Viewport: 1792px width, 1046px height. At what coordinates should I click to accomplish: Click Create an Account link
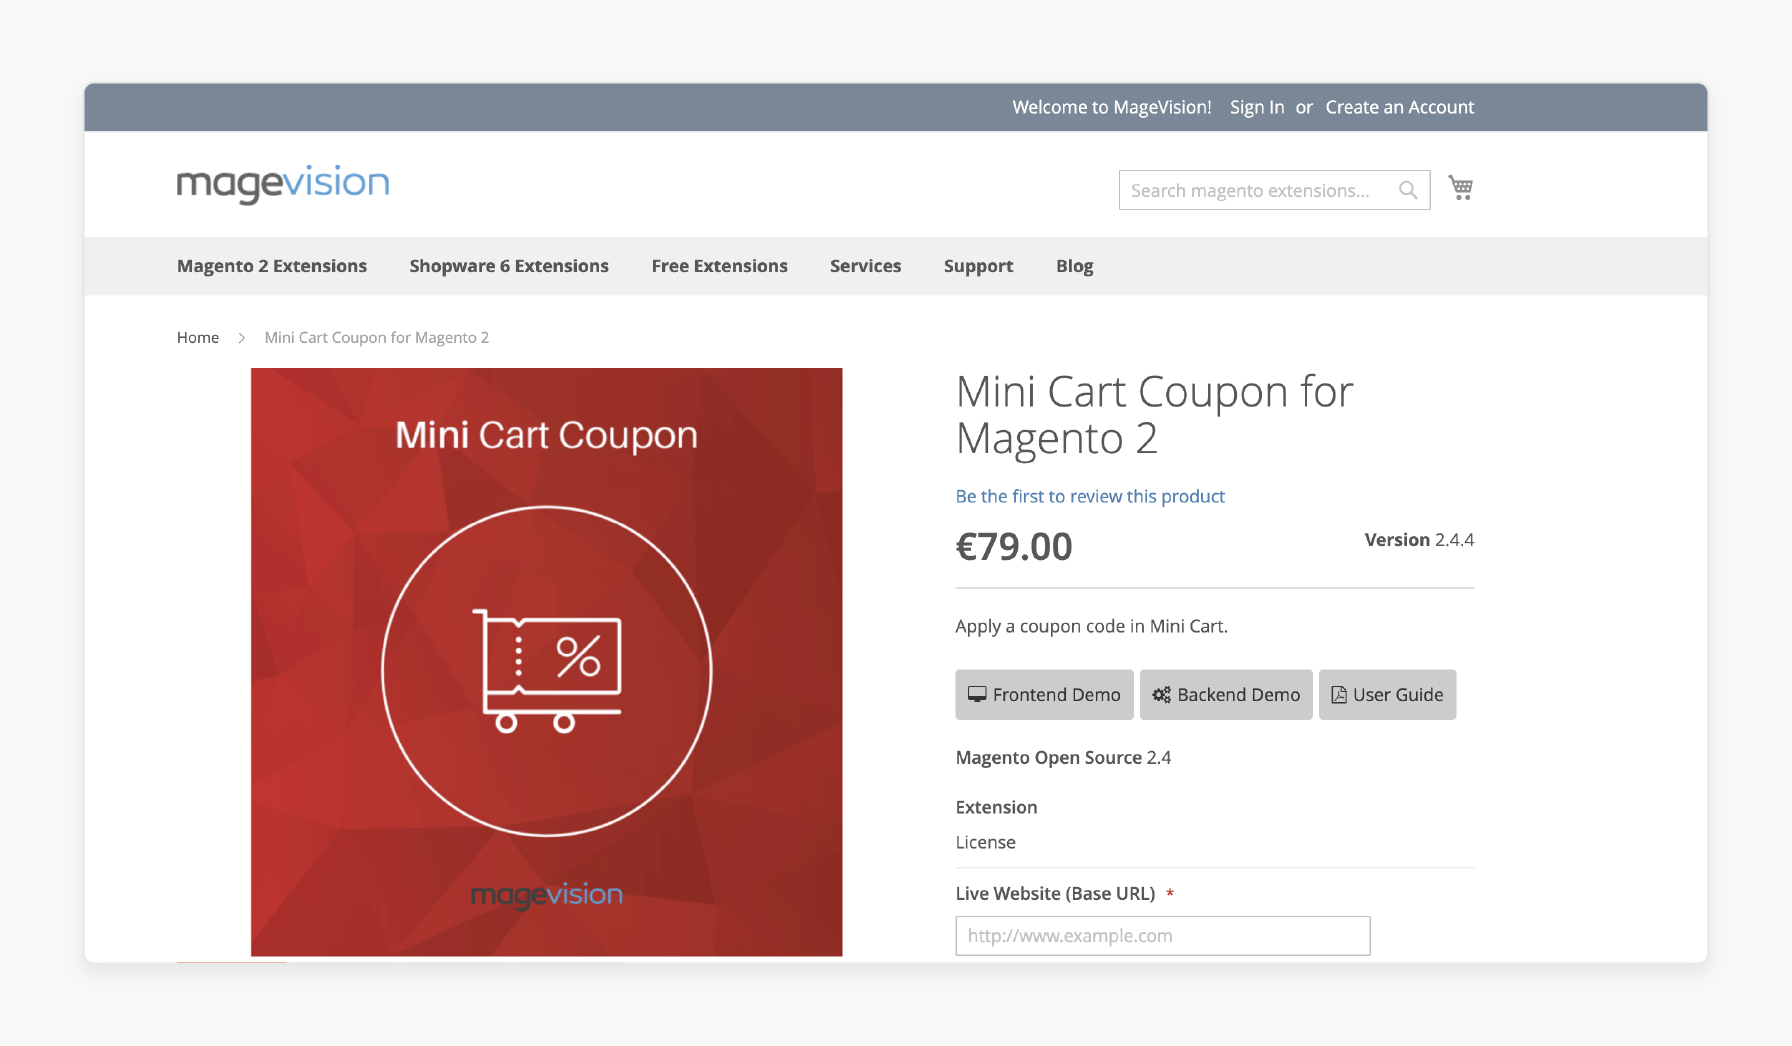click(x=1400, y=107)
